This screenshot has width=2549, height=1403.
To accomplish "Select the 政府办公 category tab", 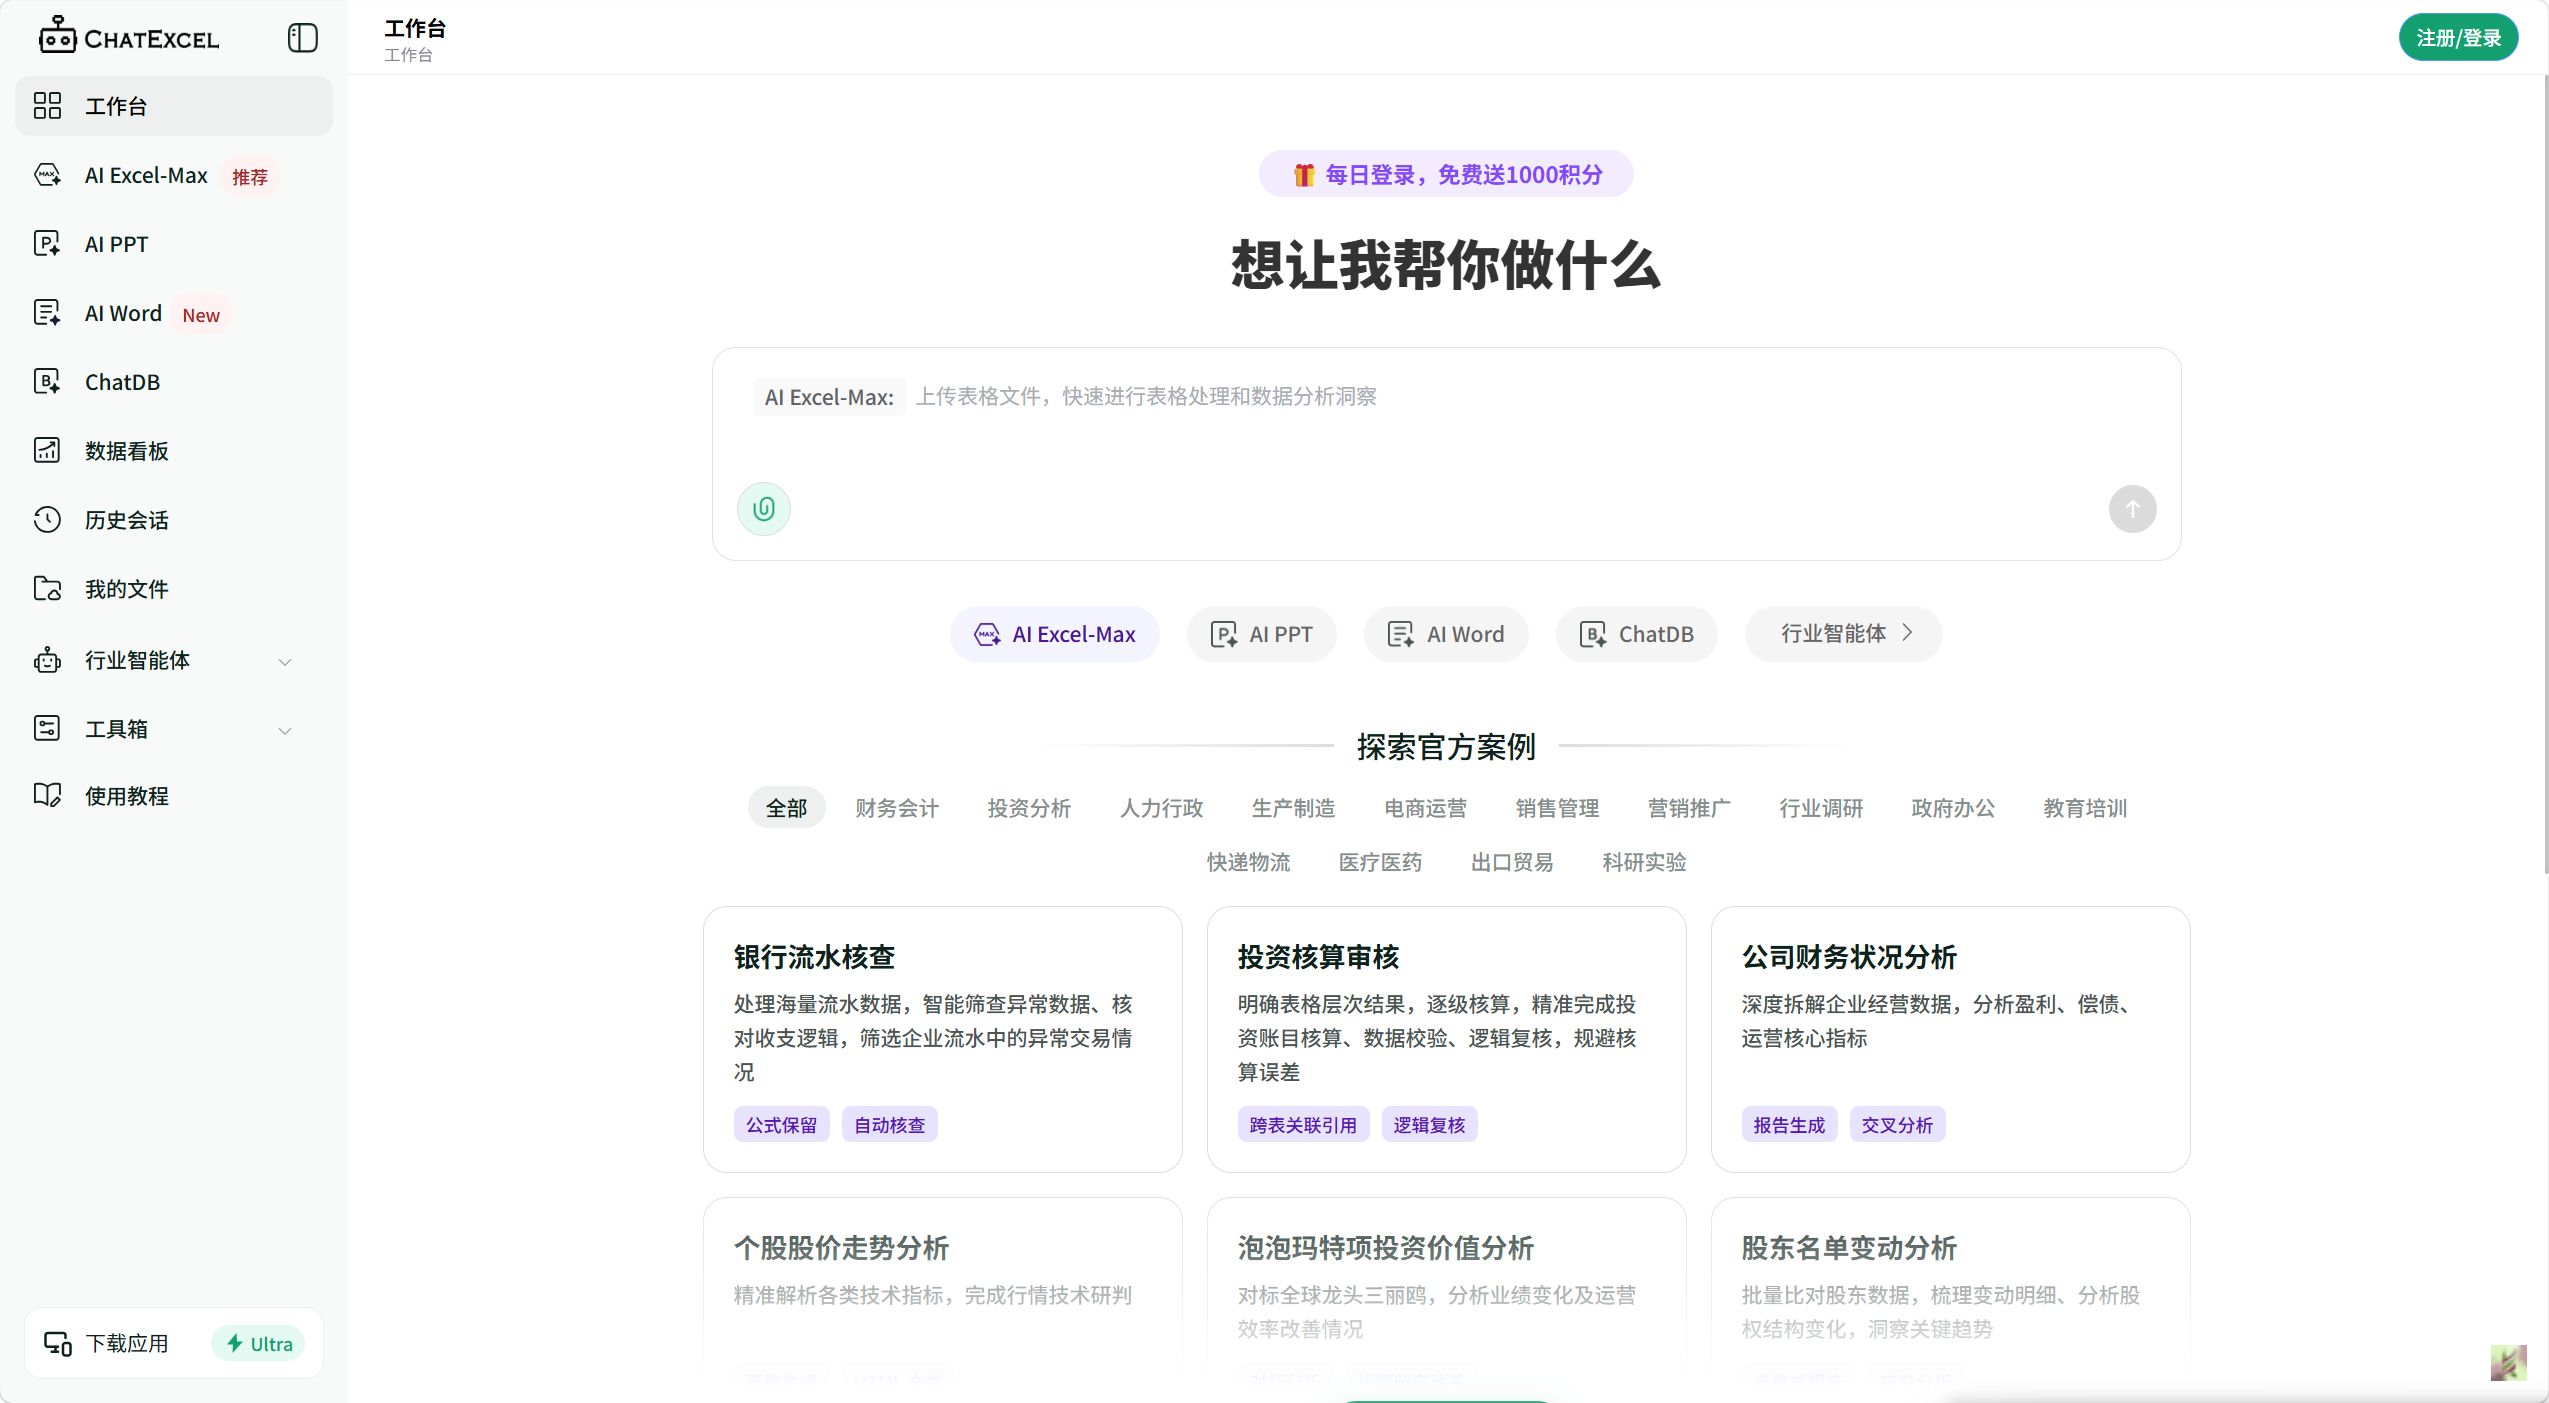I will [1953, 808].
